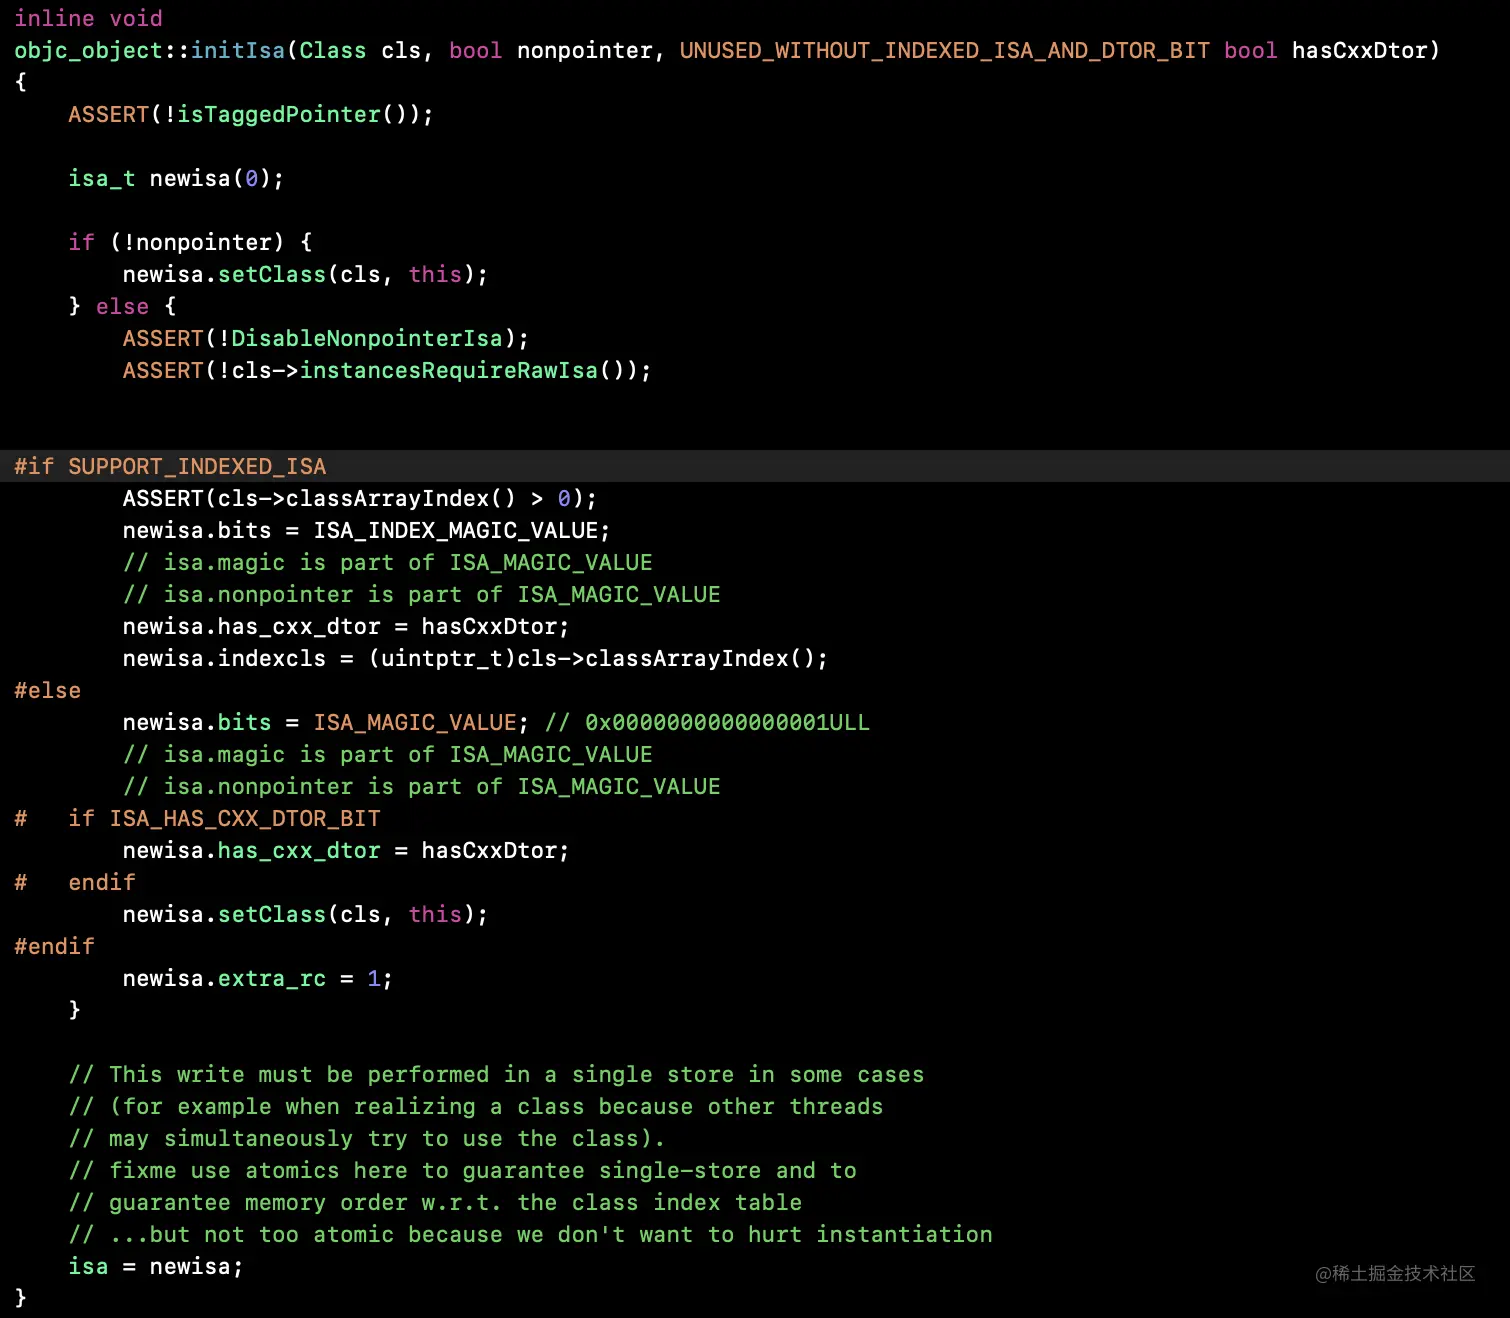Click the '#endif' directive before extra_rc
This screenshot has width=1510, height=1318.
tap(54, 947)
